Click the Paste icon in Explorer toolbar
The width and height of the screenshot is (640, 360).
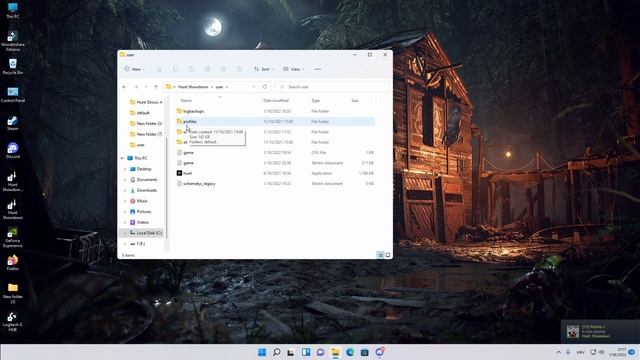pos(191,69)
